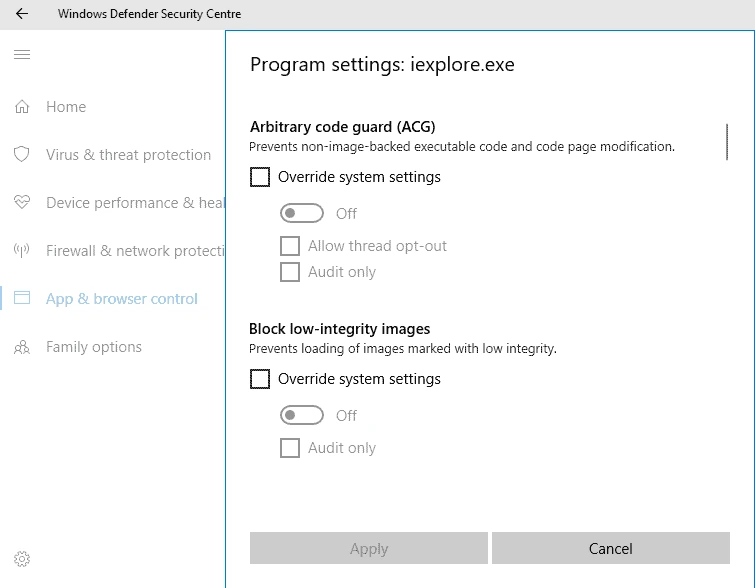This screenshot has width=755, height=588.
Task: Check Allow thread opt-out
Action: (x=290, y=246)
